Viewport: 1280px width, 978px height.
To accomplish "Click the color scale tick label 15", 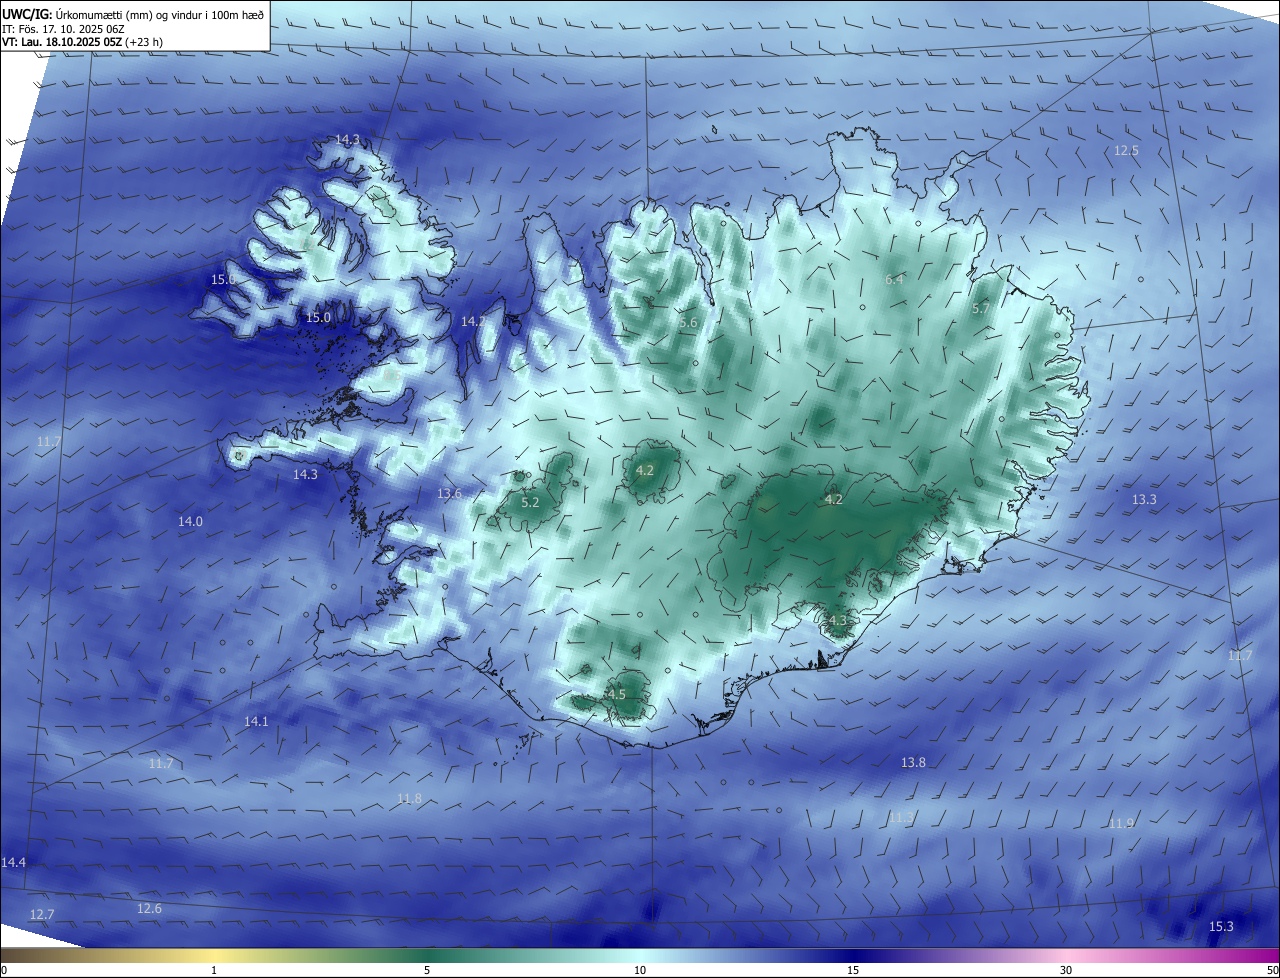I will coord(853,970).
